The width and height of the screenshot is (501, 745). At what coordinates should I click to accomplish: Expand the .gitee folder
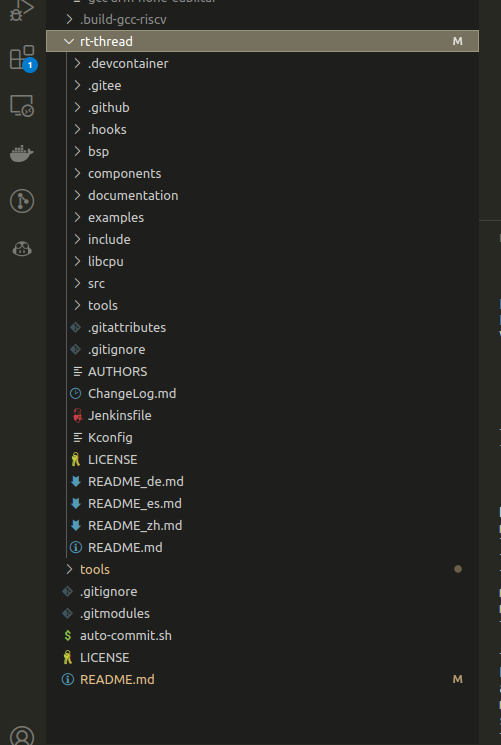77,86
